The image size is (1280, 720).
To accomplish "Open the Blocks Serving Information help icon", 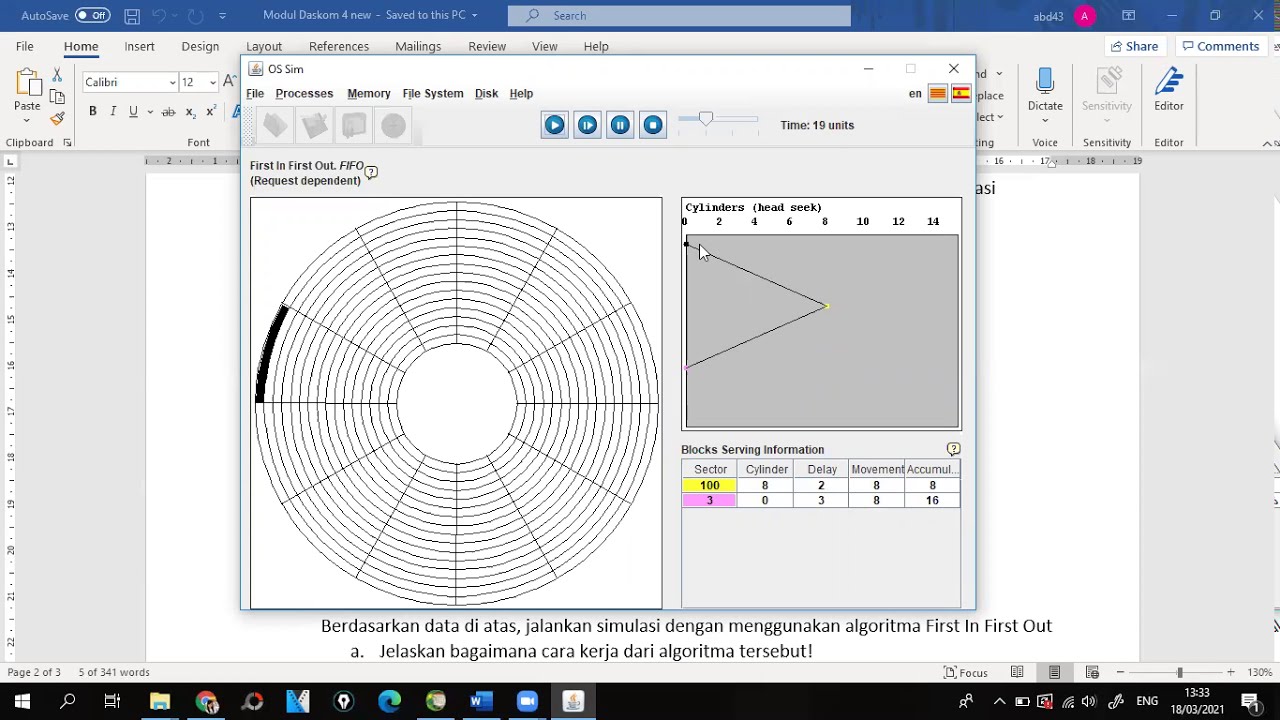I will click(953, 450).
